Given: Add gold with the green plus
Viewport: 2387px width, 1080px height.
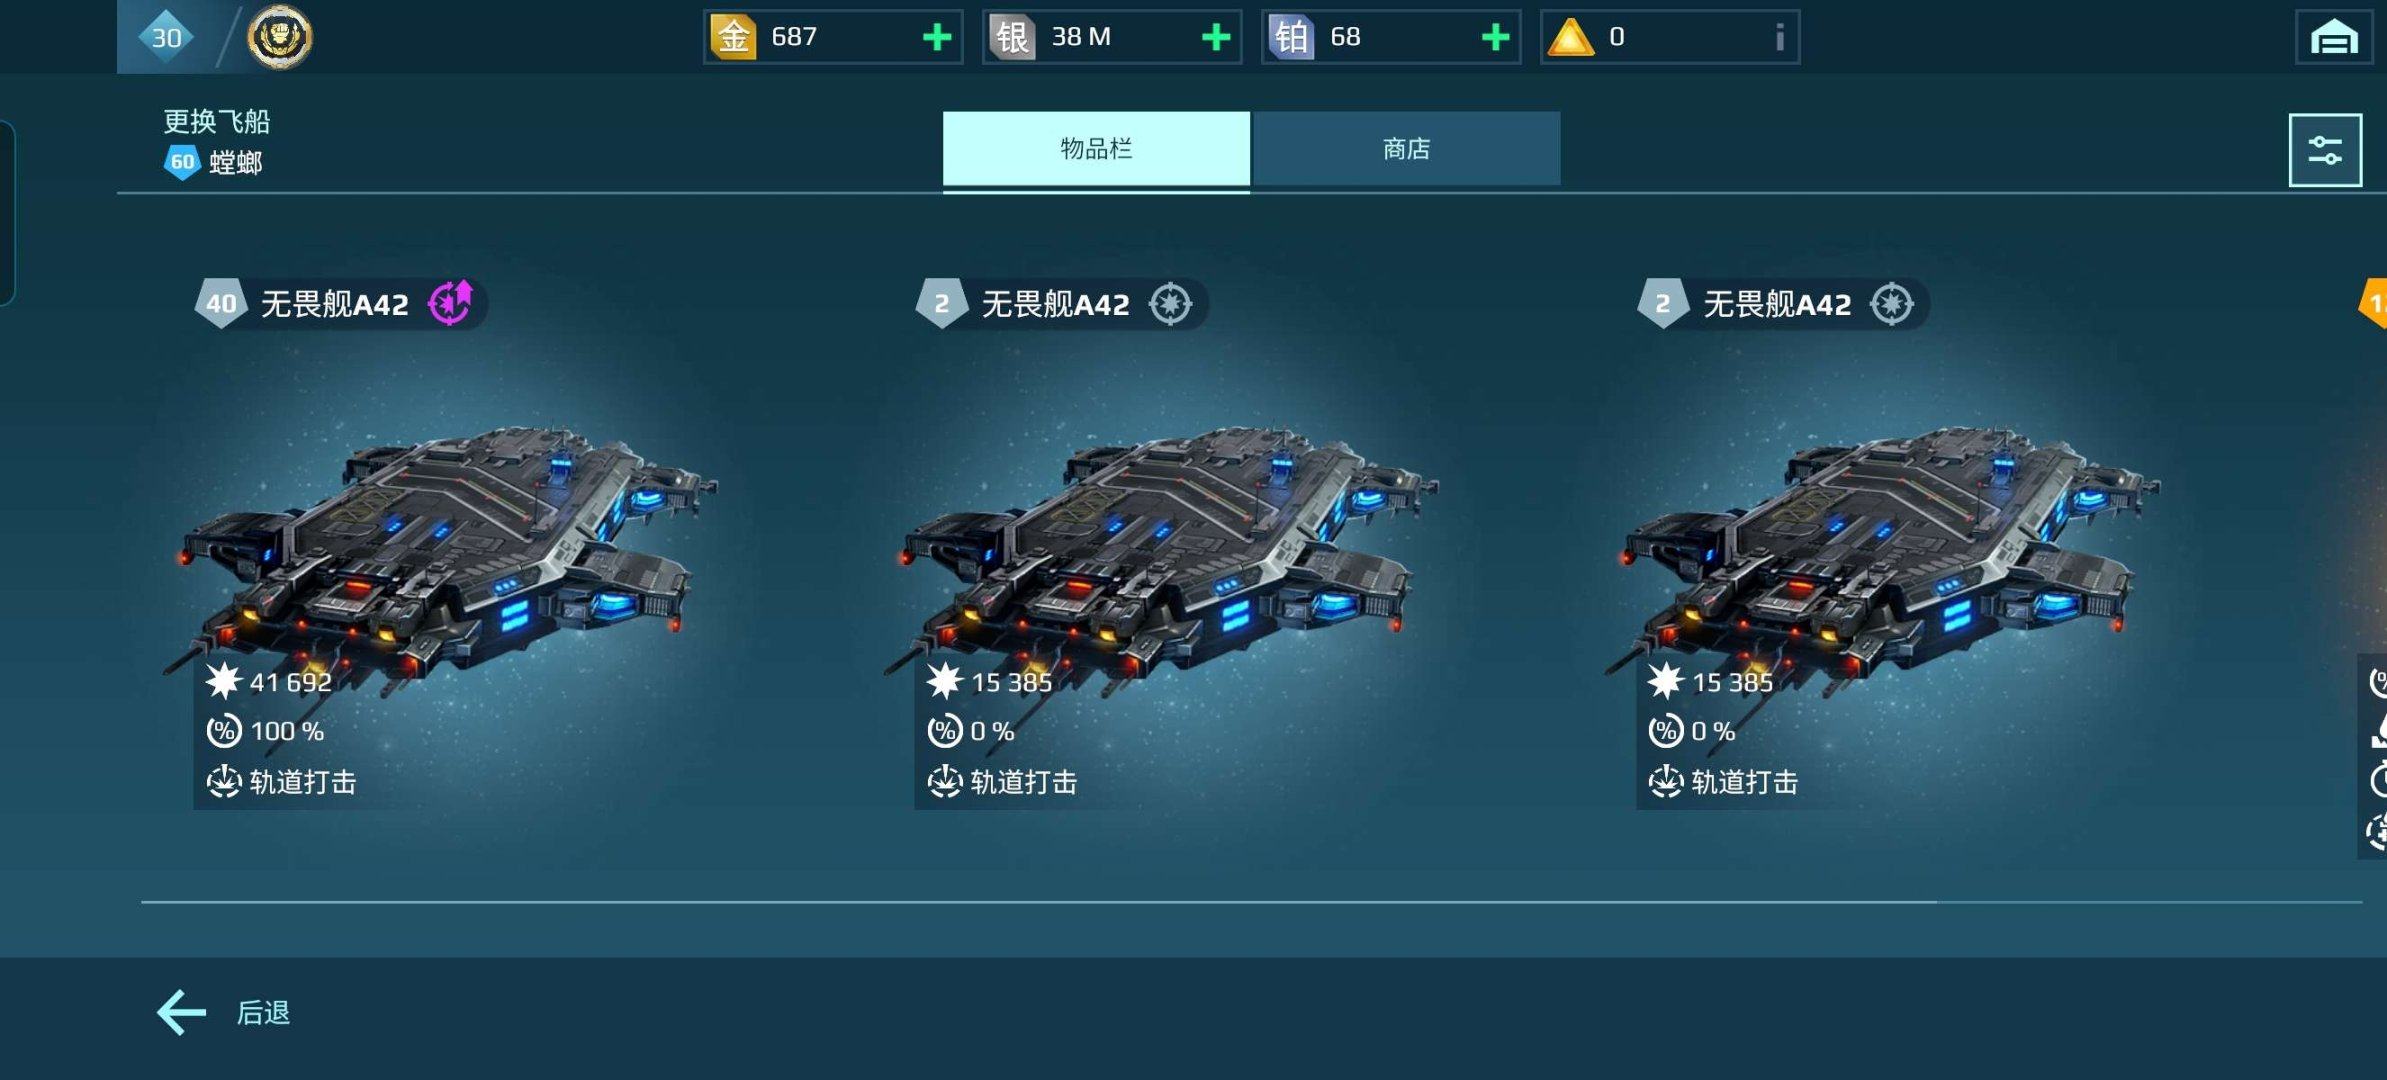Looking at the screenshot, I should tap(937, 37).
